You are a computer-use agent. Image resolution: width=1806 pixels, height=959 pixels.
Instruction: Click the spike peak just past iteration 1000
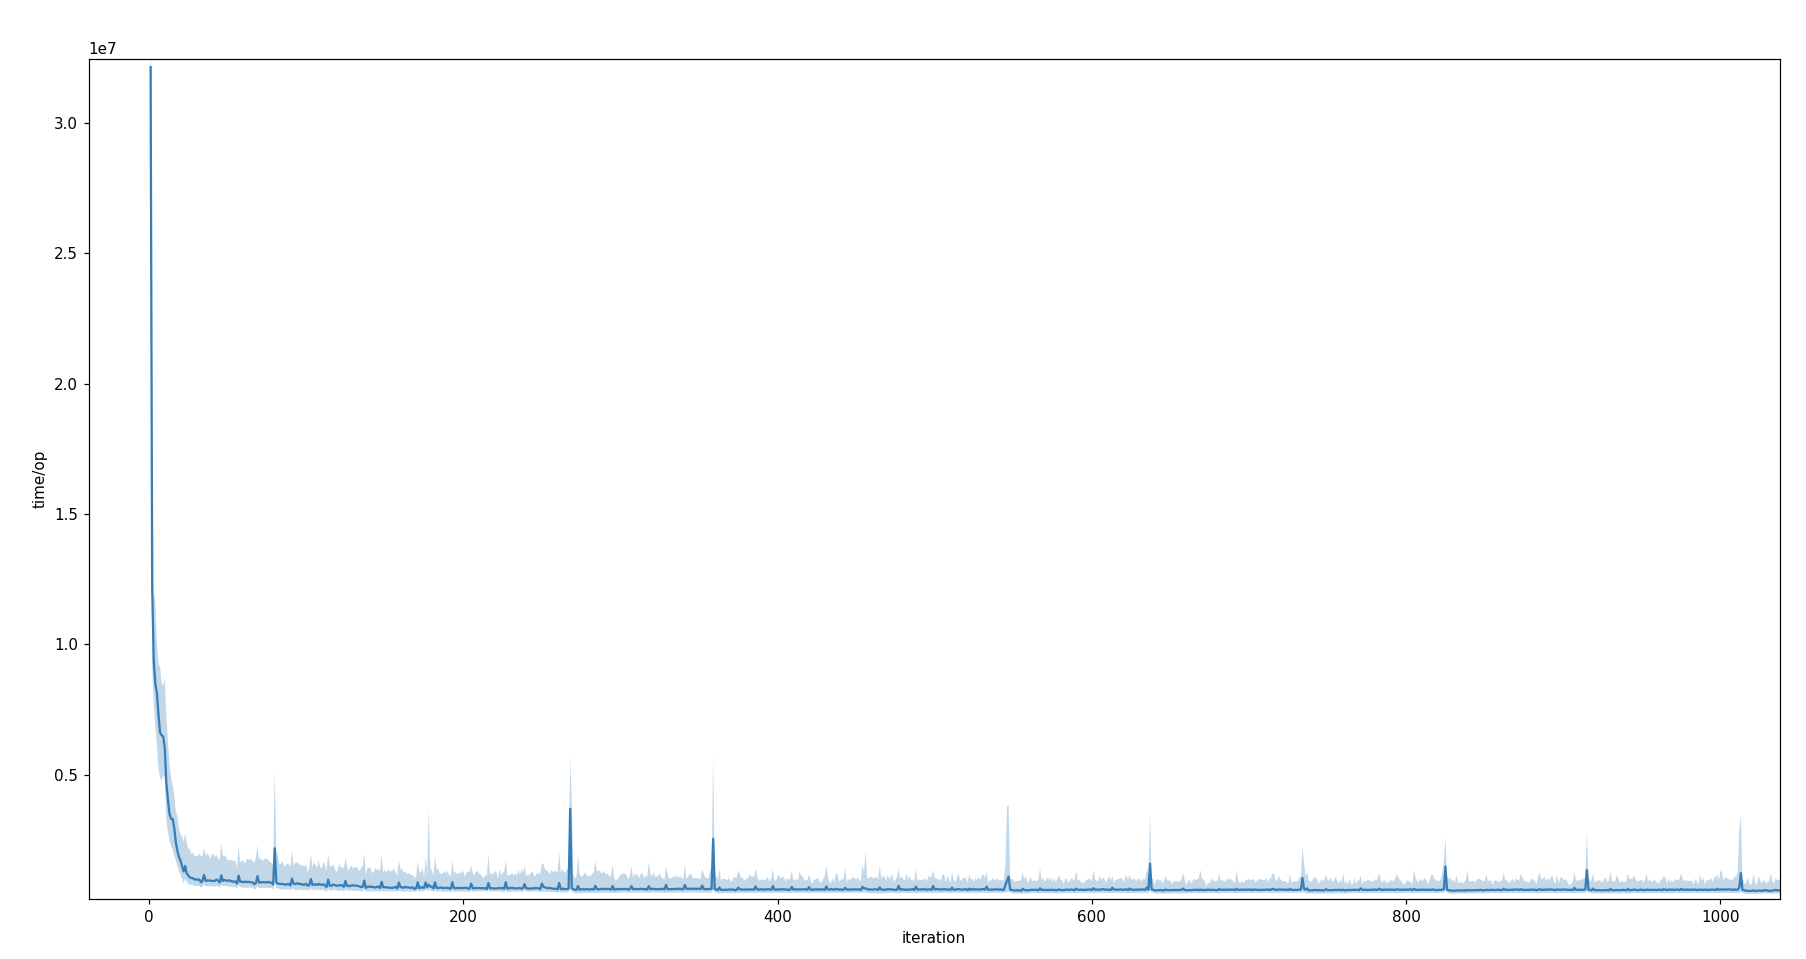coord(1740,873)
